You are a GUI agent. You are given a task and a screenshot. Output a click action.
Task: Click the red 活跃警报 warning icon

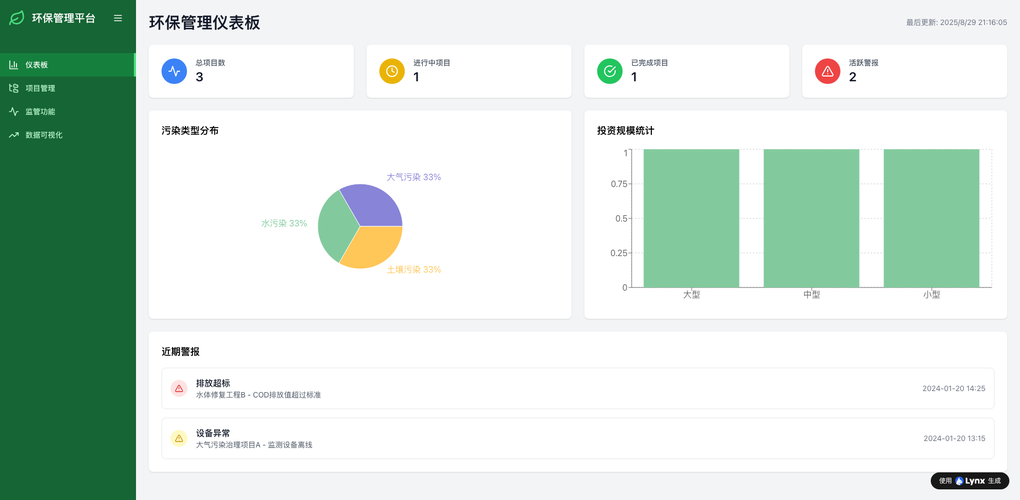pyautogui.click(x=827, y=71)
